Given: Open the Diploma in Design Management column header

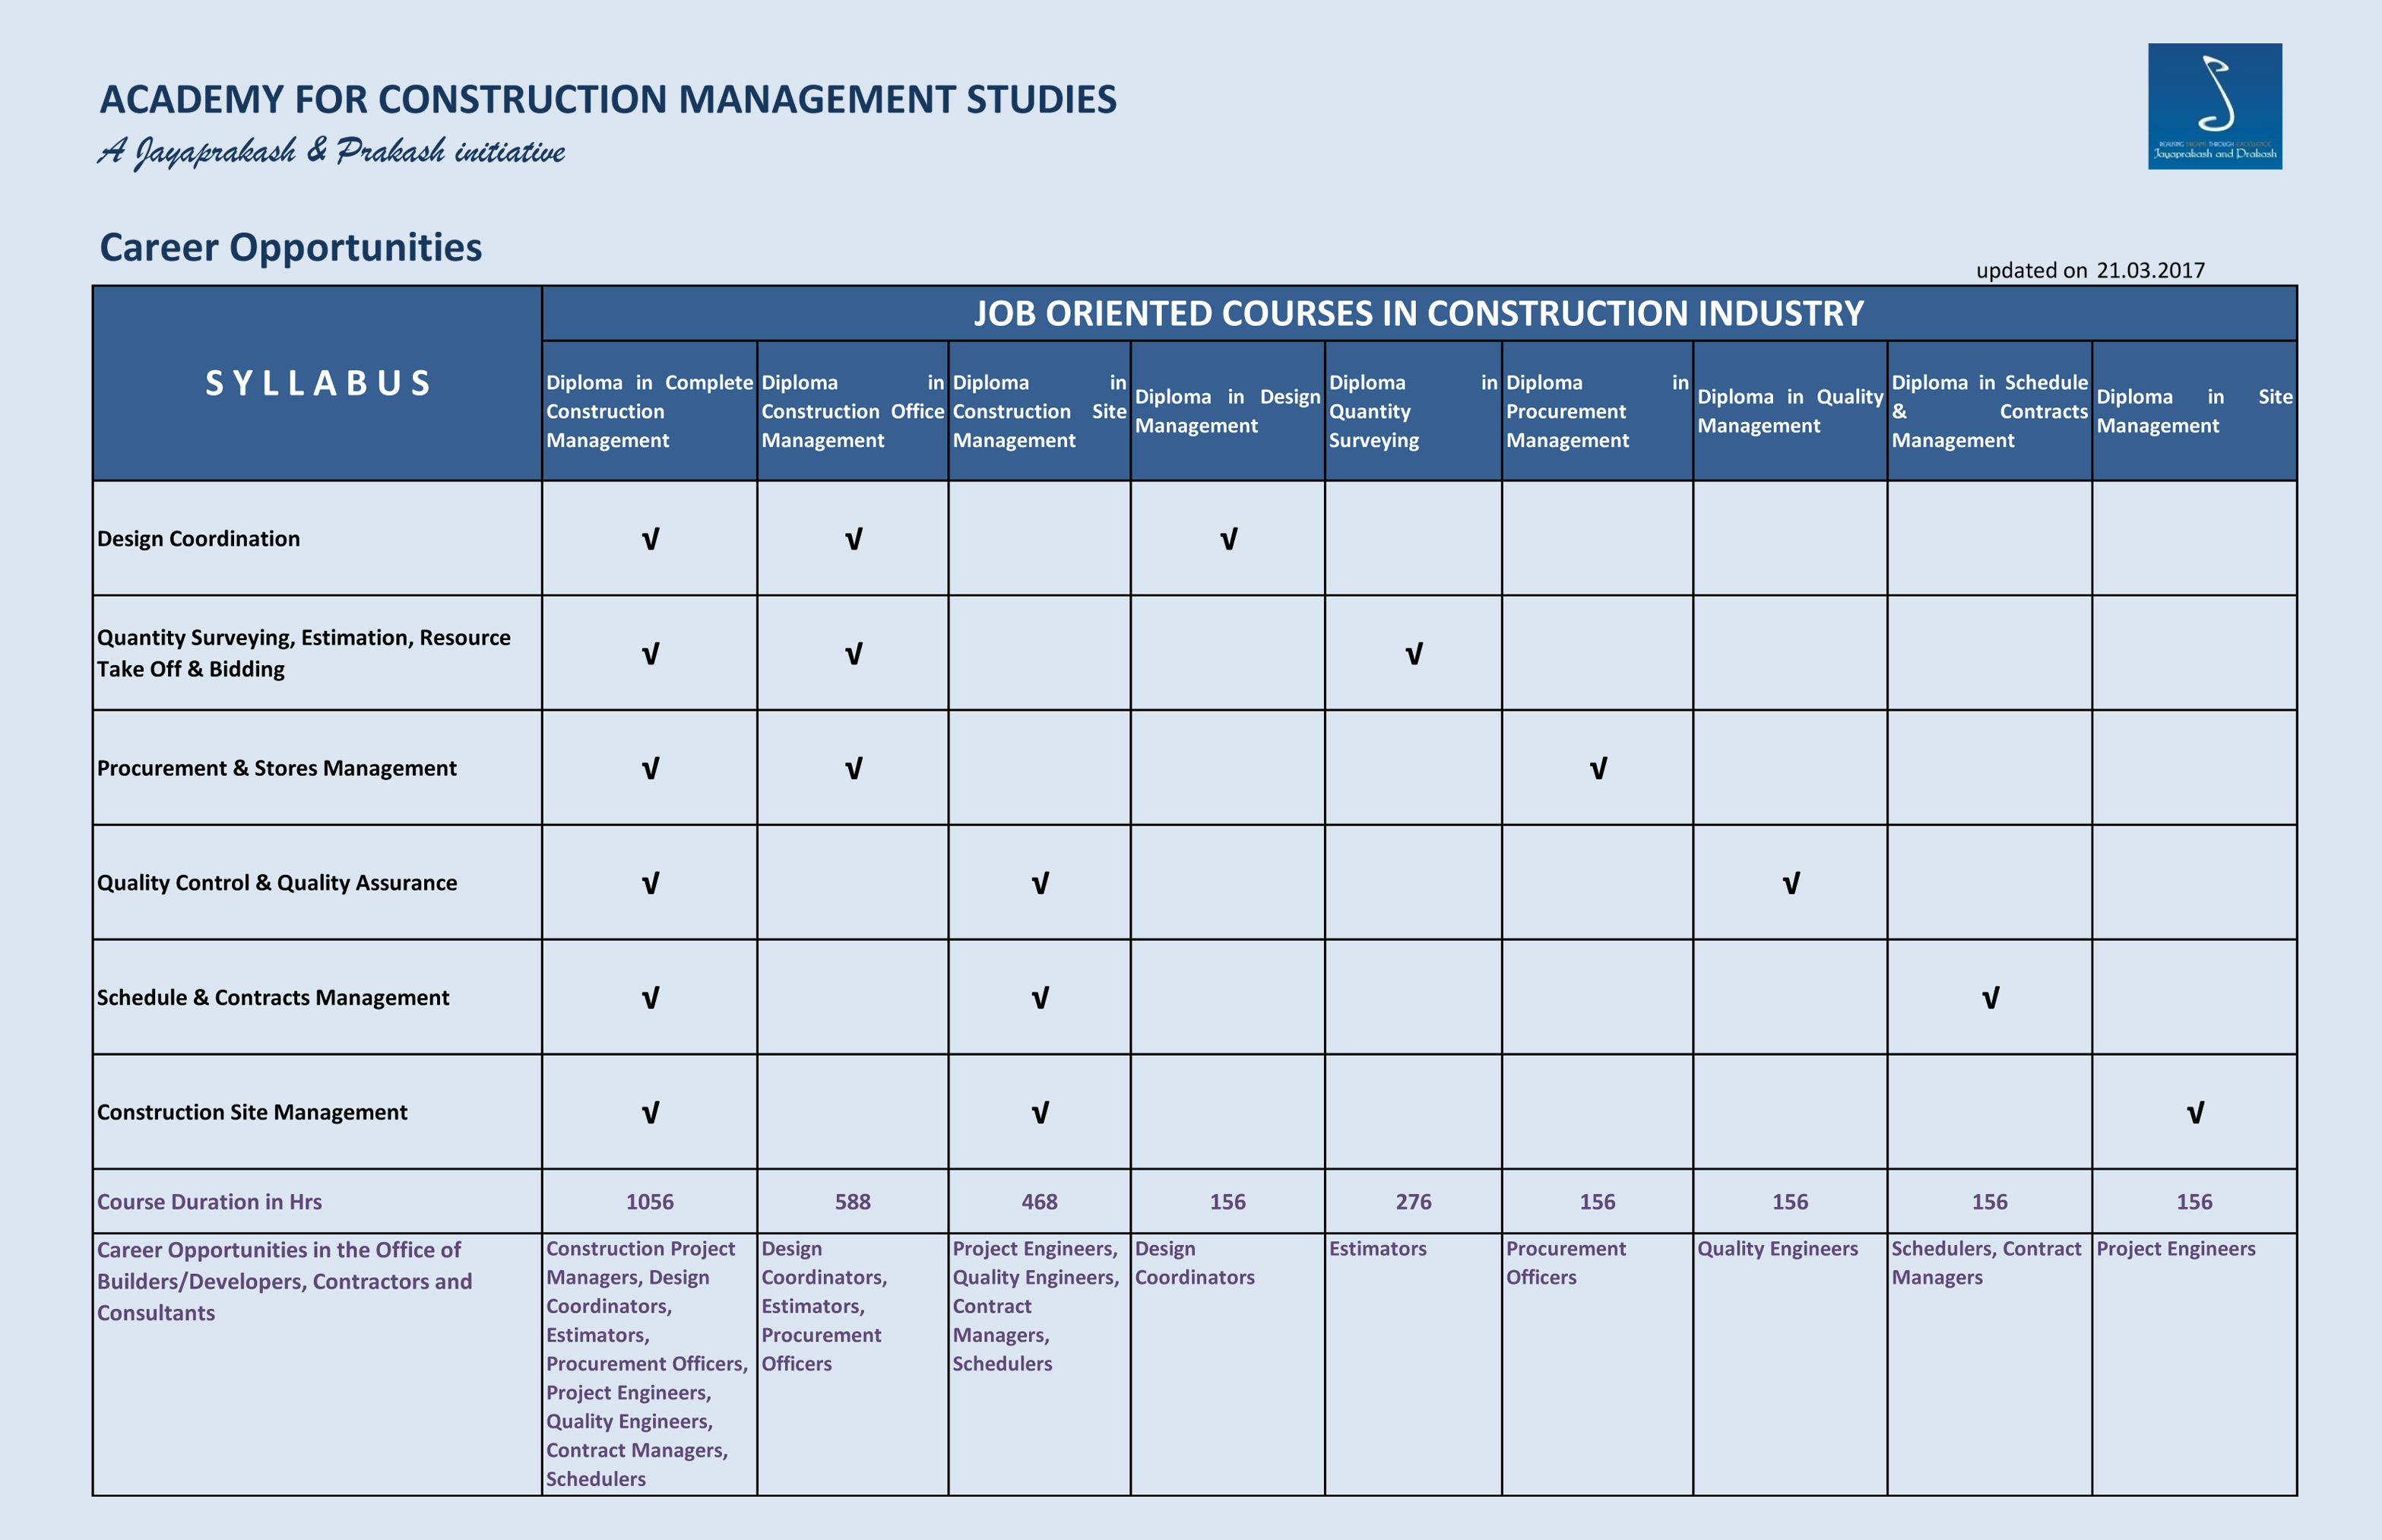Looking at the screenshot, I should [x=1228, y=411].
